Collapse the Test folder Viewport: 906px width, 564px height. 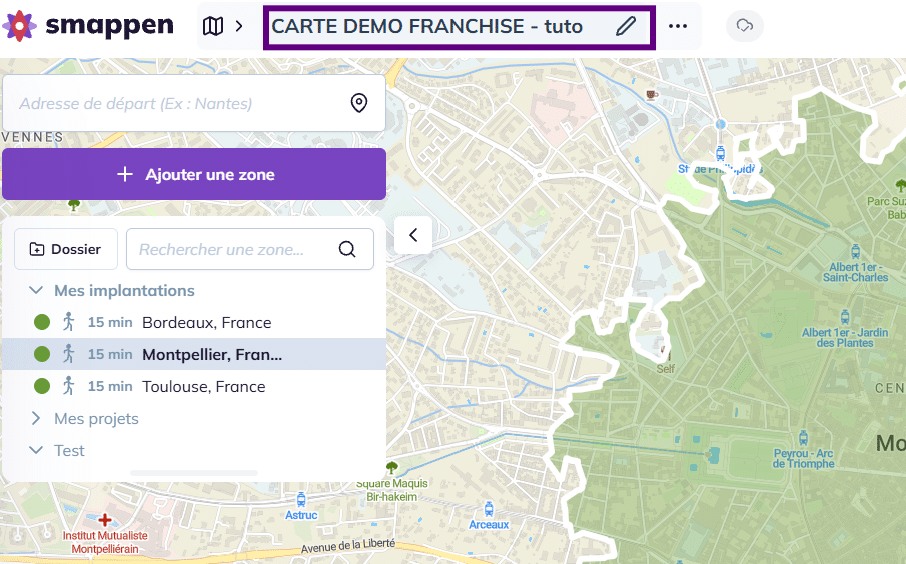point(36,450)
